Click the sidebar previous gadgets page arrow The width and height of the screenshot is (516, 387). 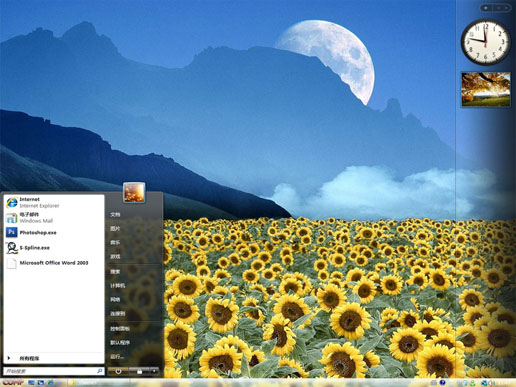coord(498,8)
